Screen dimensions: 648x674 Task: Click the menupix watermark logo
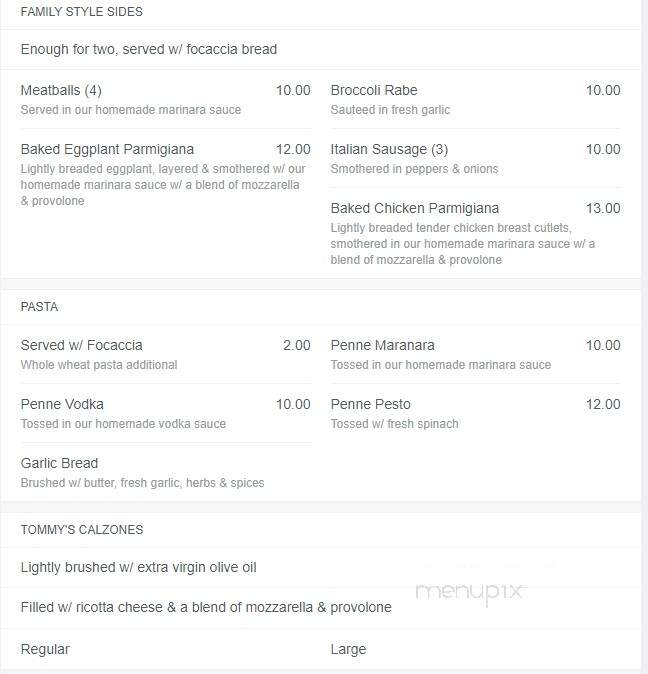tap(469, 592)
